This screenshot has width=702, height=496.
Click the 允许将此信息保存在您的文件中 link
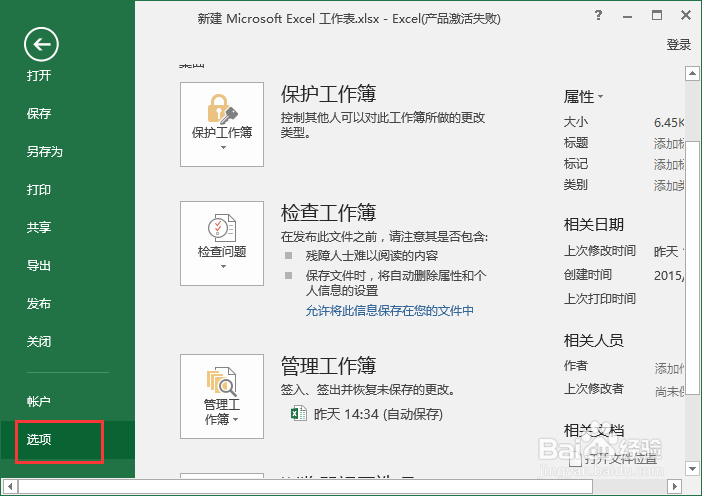390,311
